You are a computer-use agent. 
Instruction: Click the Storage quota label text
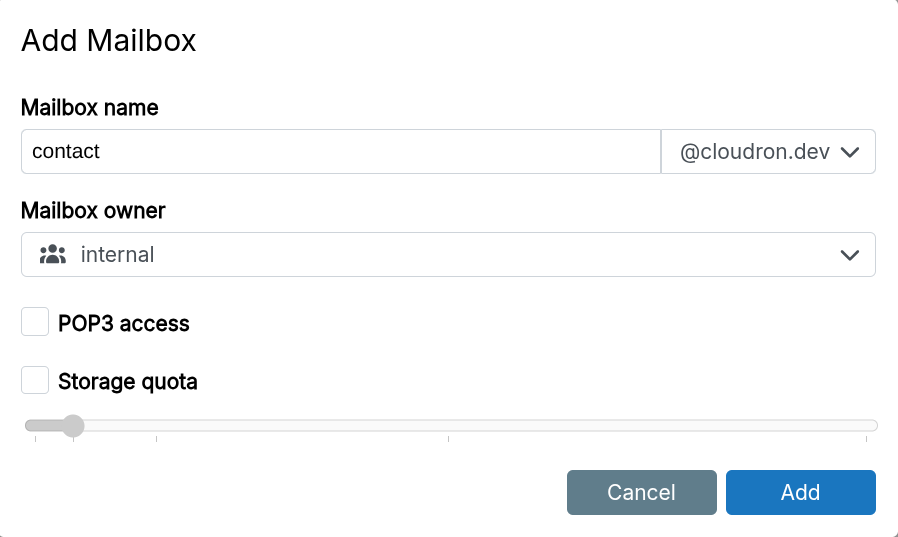click(128, 382)
